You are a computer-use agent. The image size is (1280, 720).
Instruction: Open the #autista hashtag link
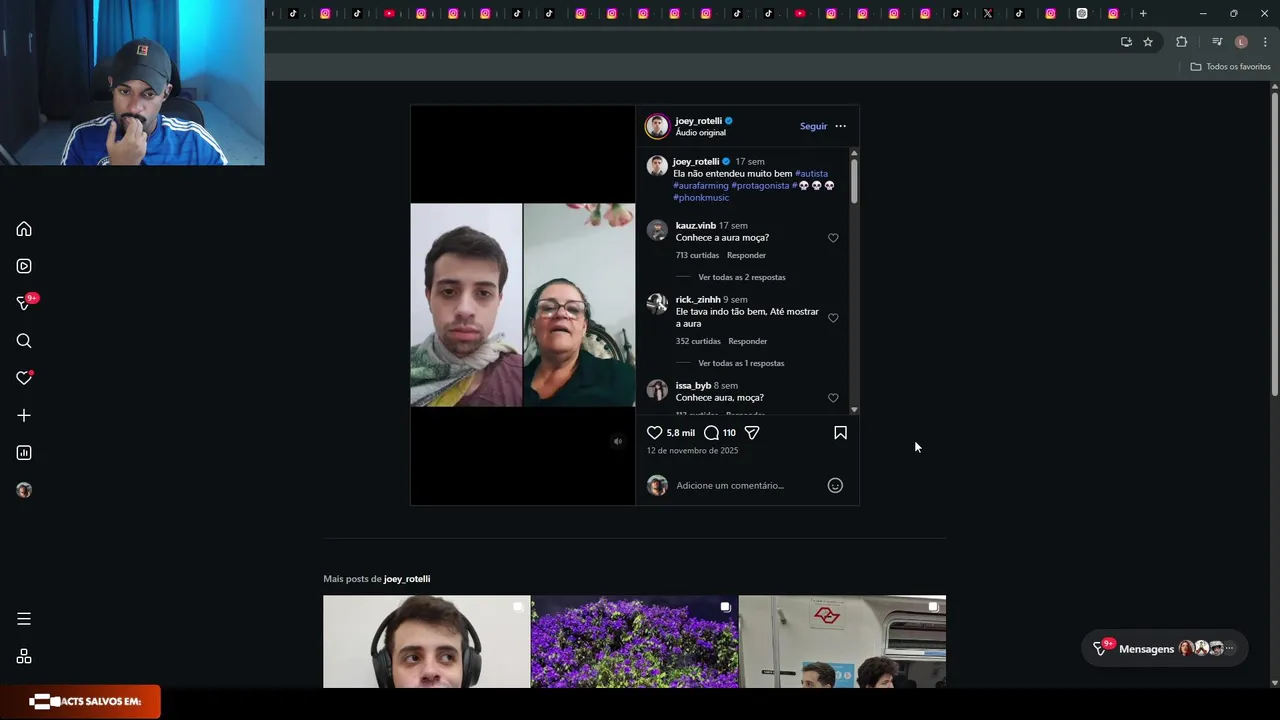811,173
